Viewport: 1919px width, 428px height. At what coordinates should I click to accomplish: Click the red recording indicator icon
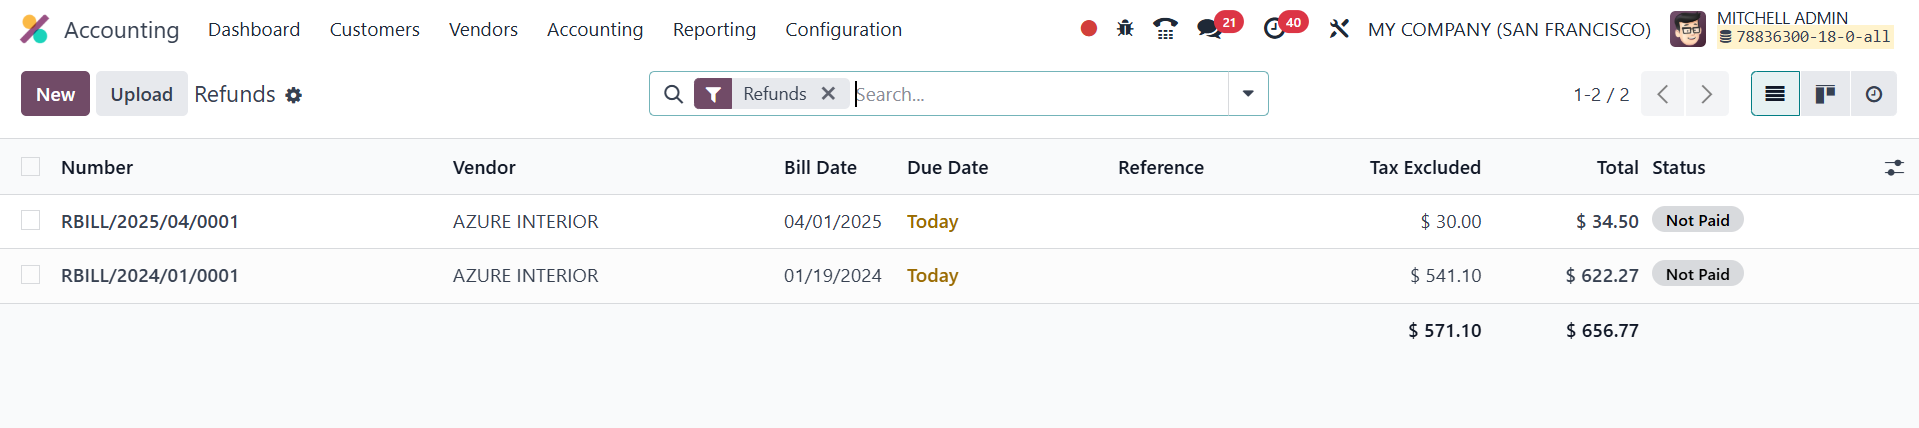click(x=1089, y=29)
